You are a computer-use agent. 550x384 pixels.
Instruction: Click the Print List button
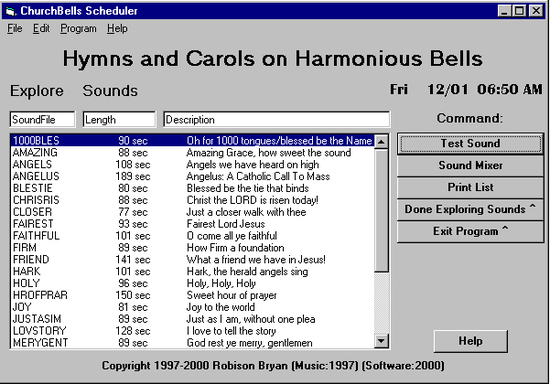pos(470,187)
